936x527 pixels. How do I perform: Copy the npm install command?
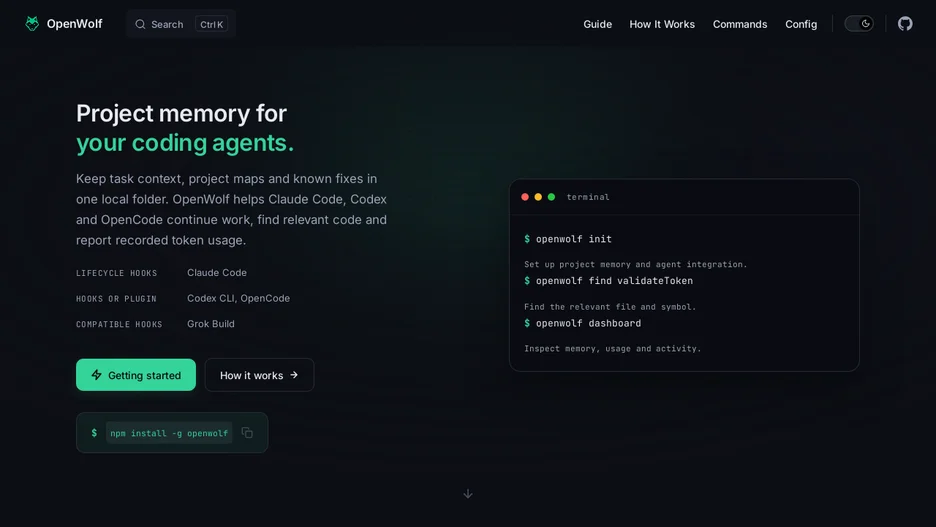point(247,433)
